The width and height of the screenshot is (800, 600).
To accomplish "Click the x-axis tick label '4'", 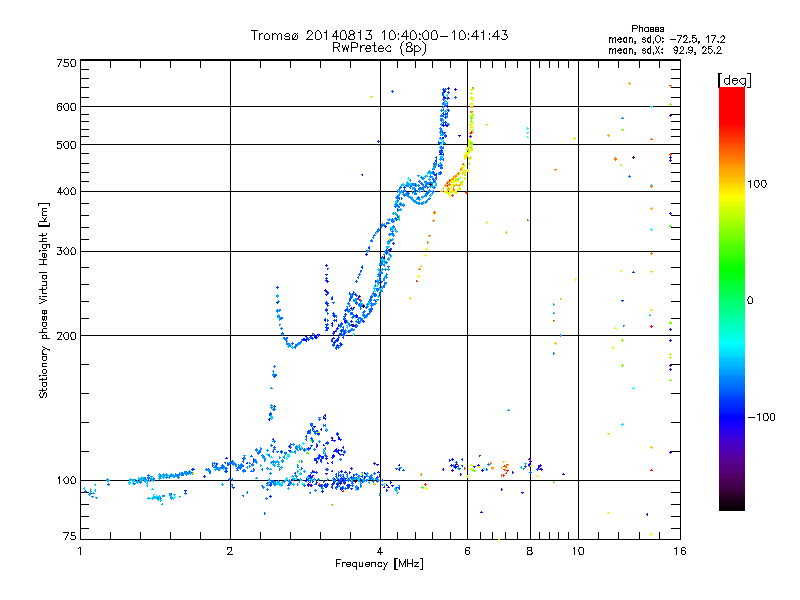I will coord(380,551).
